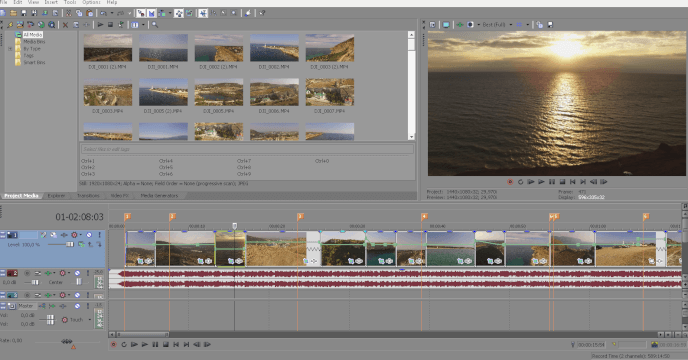Viewport: 688px width, 360px height.
Task: Select the Media Bins folder
Action: point(34,42)
